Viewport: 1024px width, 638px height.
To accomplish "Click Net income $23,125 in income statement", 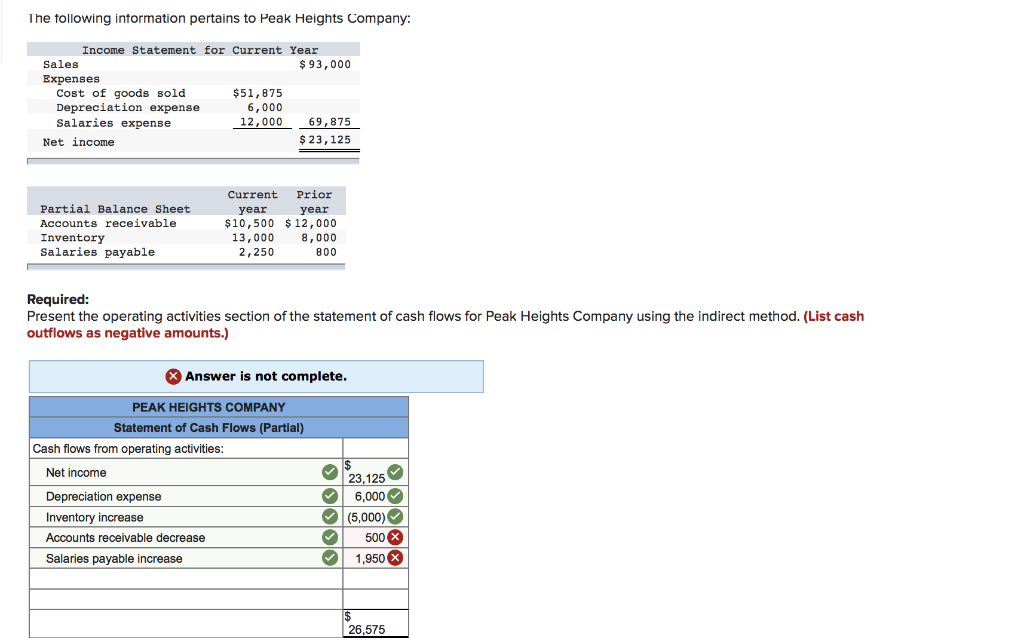I will [x=325, y=140].
